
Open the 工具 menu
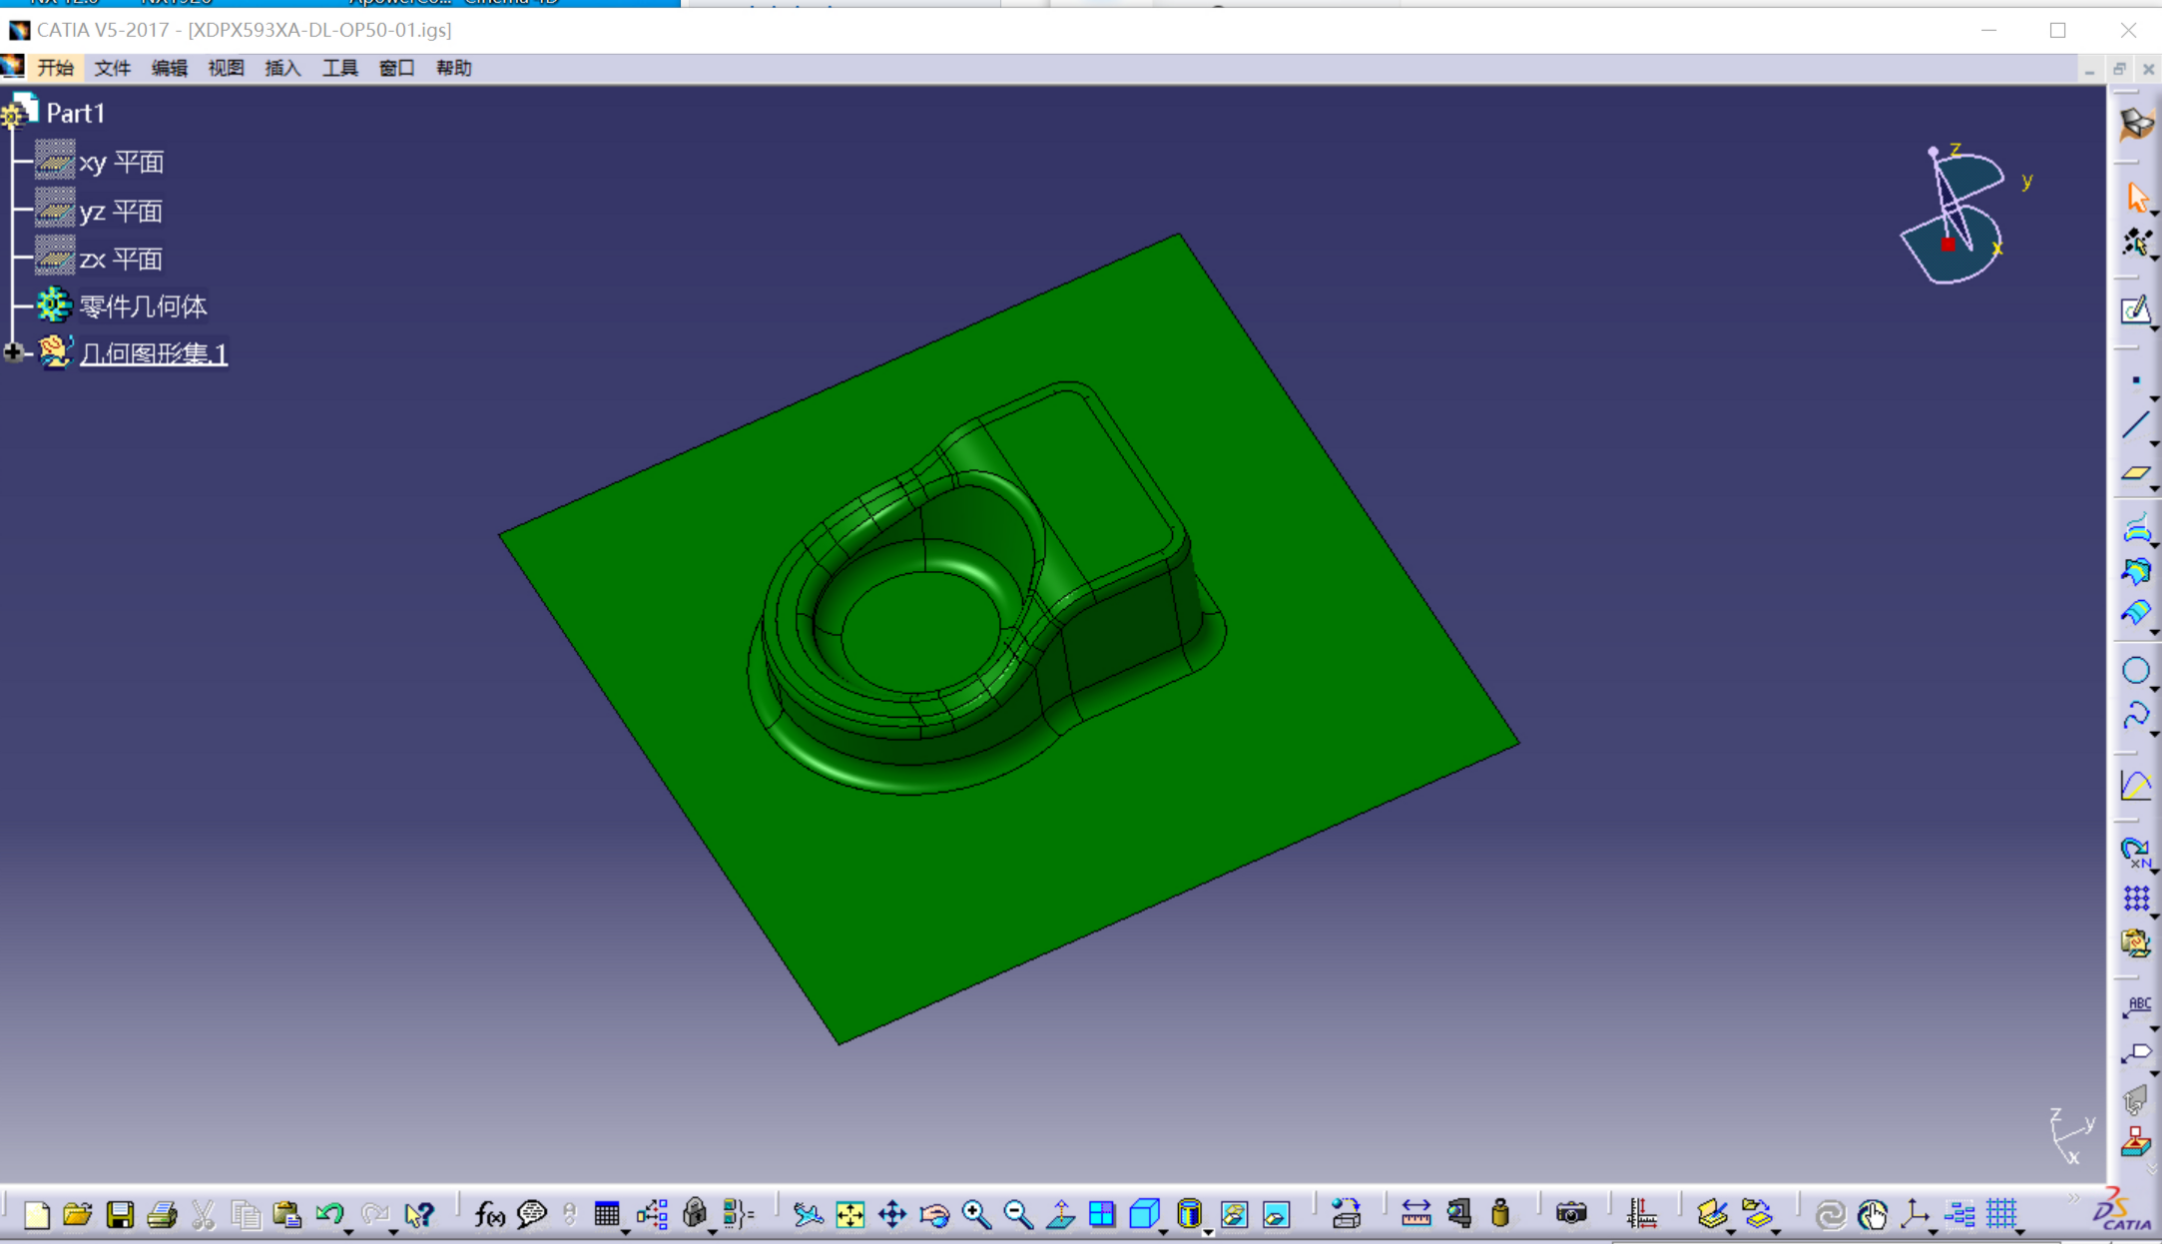(x=339, y=68)
